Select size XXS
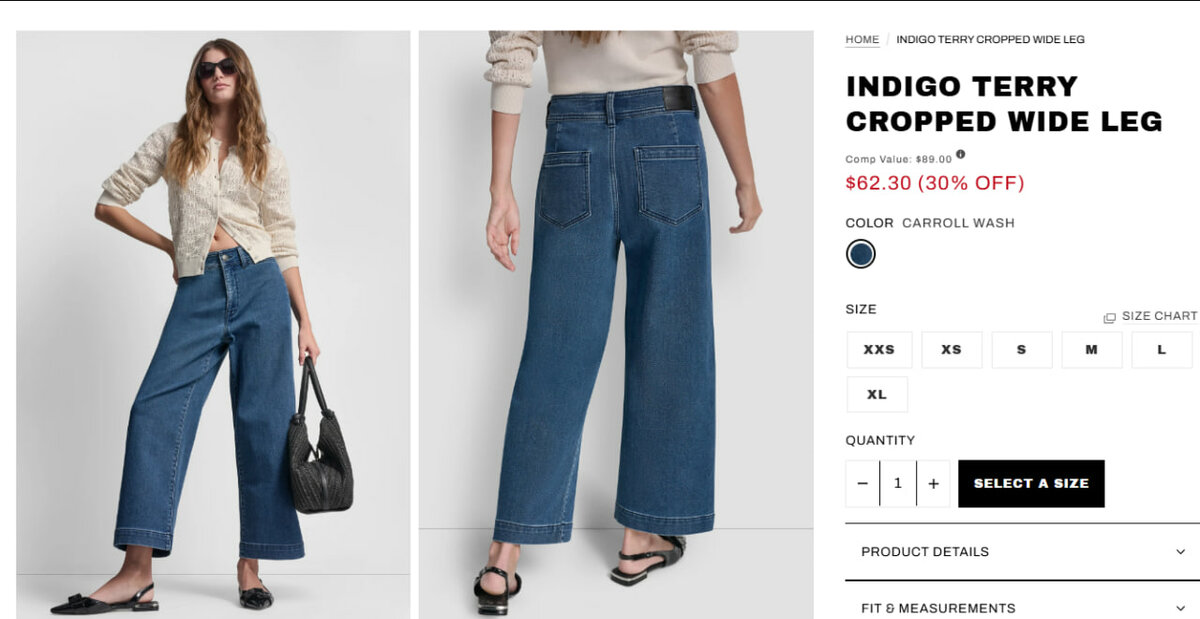This screenshot has width=1200, height=619. (x=879, y=350)
